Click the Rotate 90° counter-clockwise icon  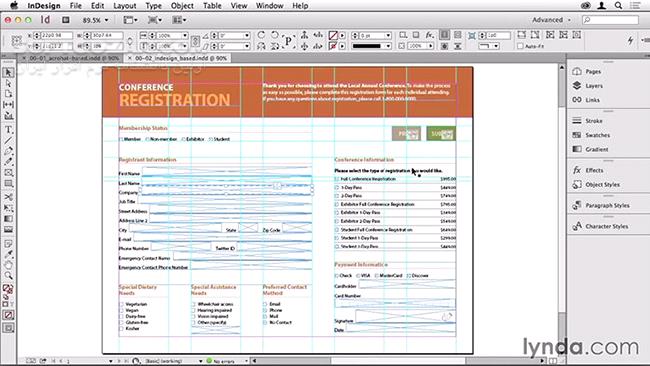click(x=275, y=35)
